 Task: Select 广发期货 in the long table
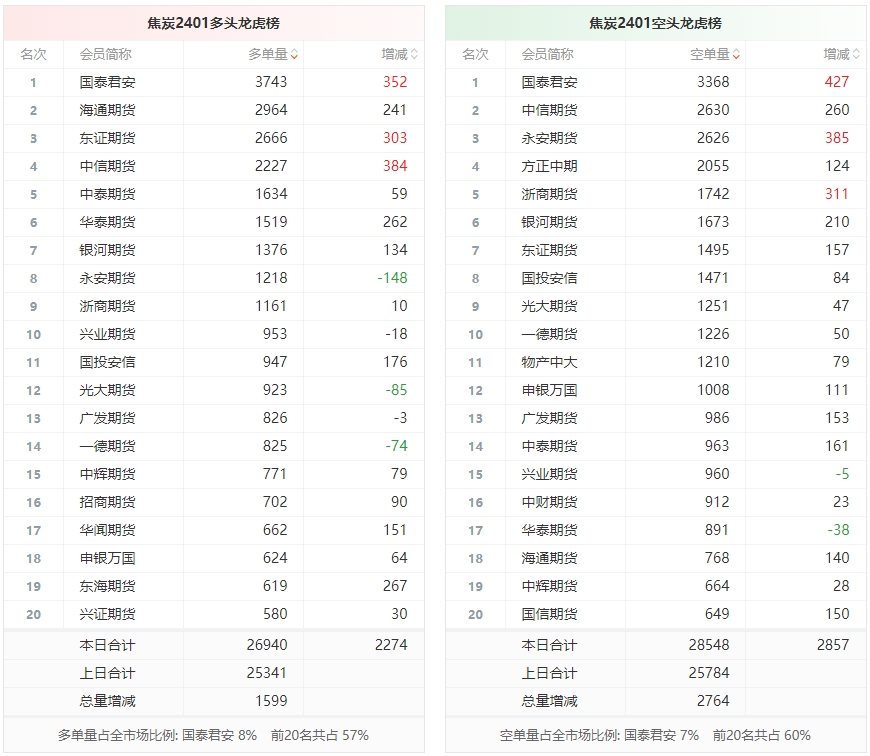tap(107, 418)
